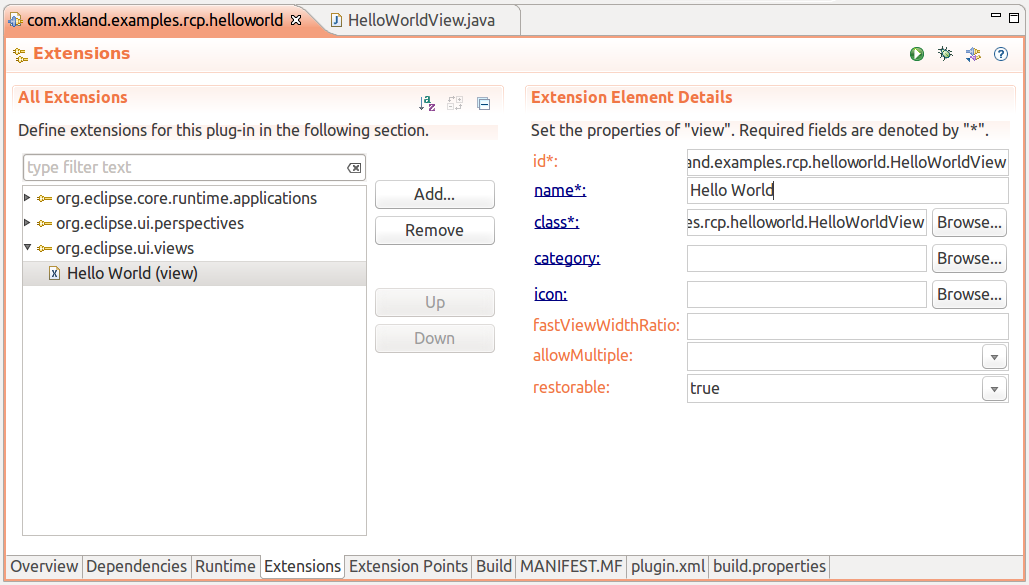Image resolution: width=1029 pixels, height=585 pixels.
Task: Click the Add... button
Action: [x=434, y=195]
